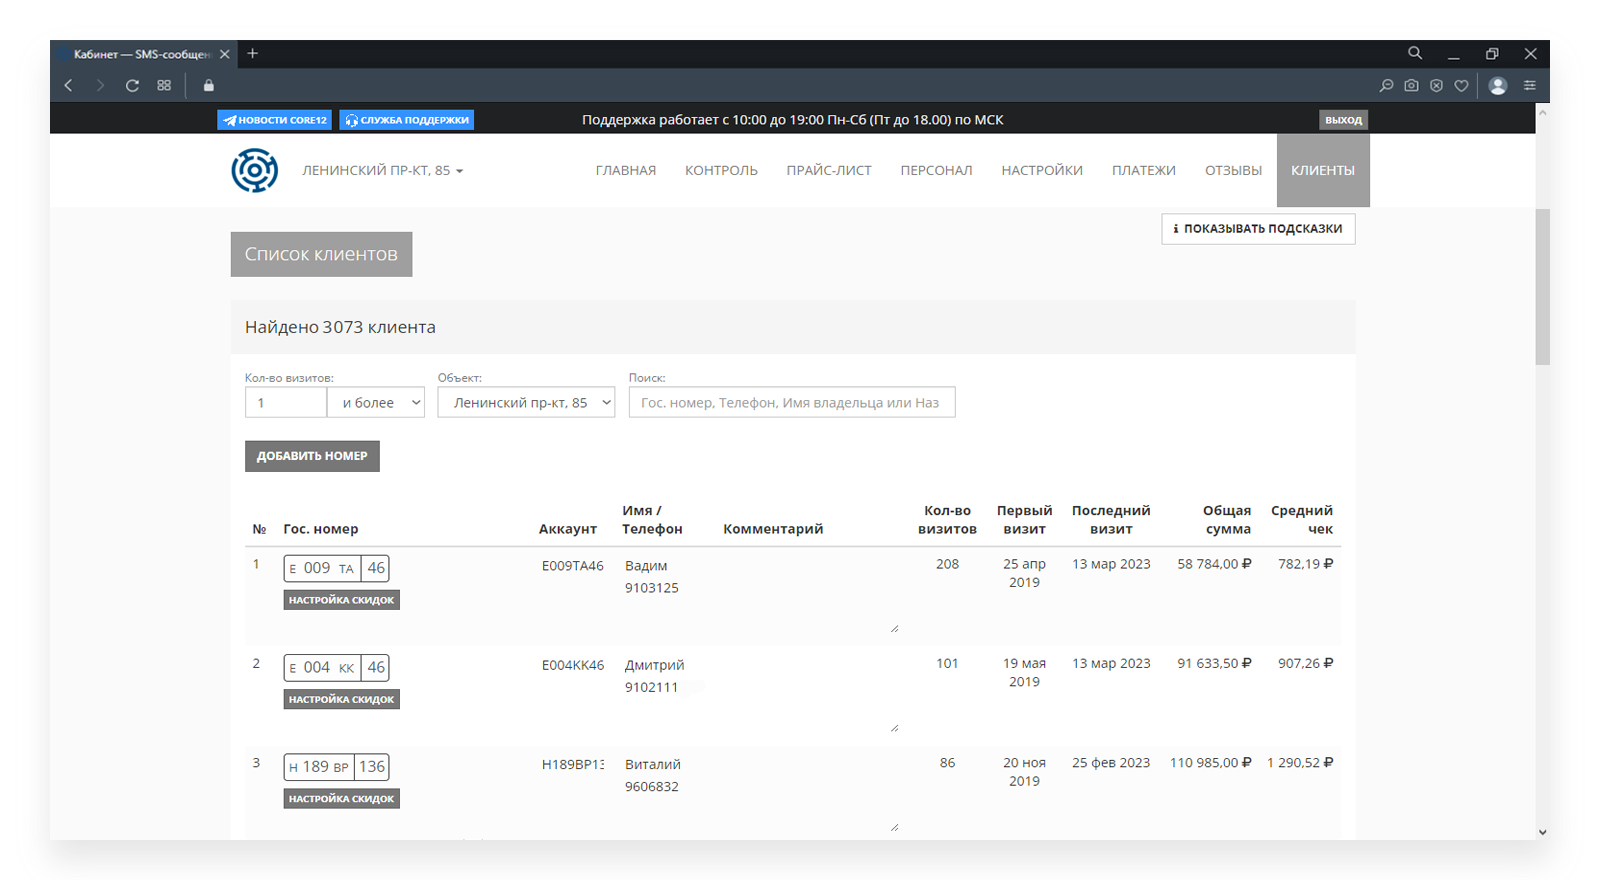Screen dimensions: 1600x880
Task: Click the camera snapshot icon in toolbar
Action: [x=1411, y=86]
